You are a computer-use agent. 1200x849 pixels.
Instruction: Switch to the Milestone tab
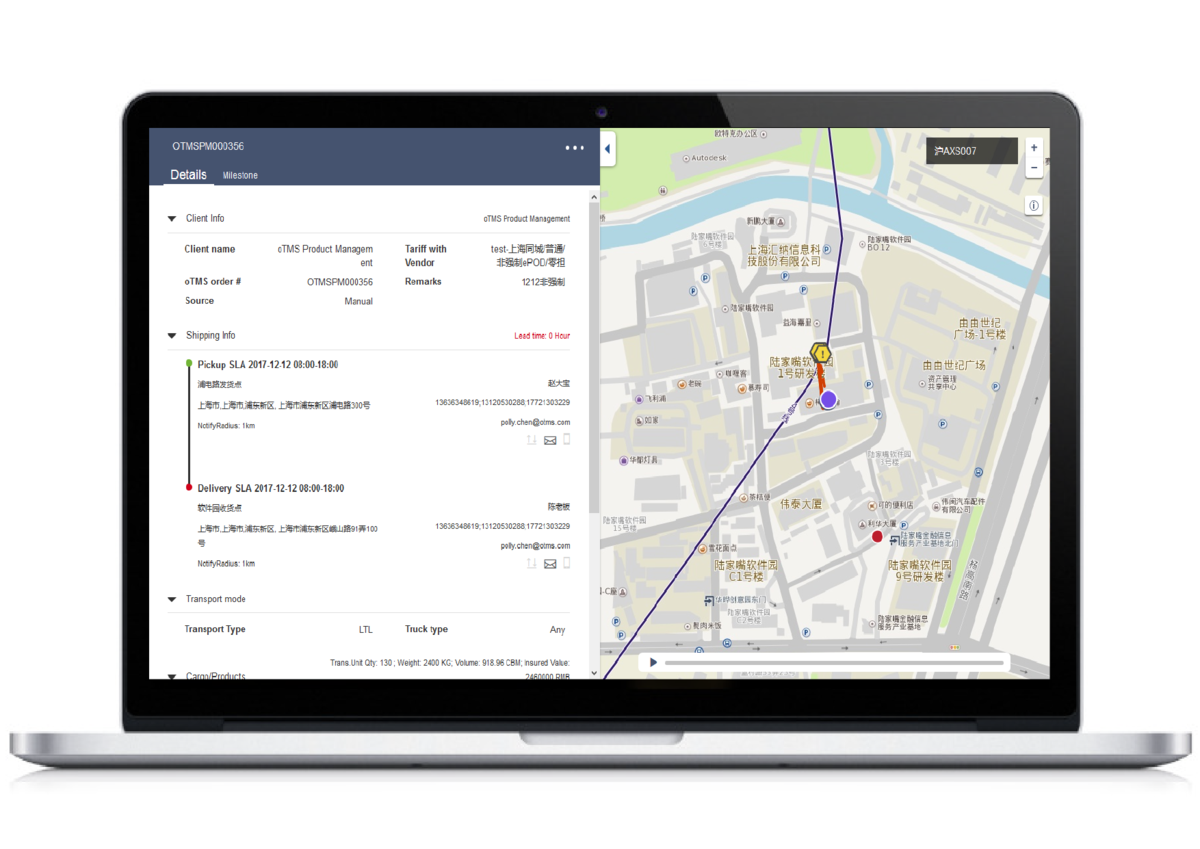coord(240,175)
